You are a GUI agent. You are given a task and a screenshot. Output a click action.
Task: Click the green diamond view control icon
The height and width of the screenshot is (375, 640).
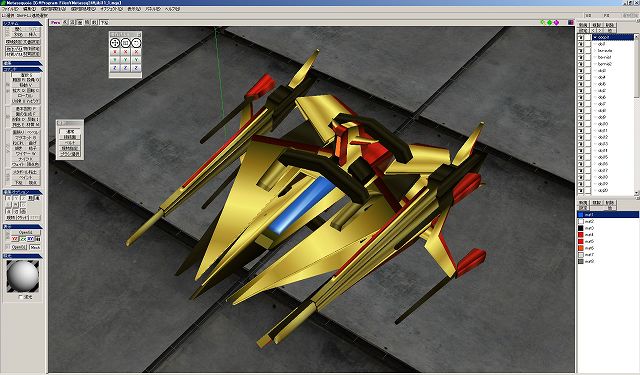(549, 22)
